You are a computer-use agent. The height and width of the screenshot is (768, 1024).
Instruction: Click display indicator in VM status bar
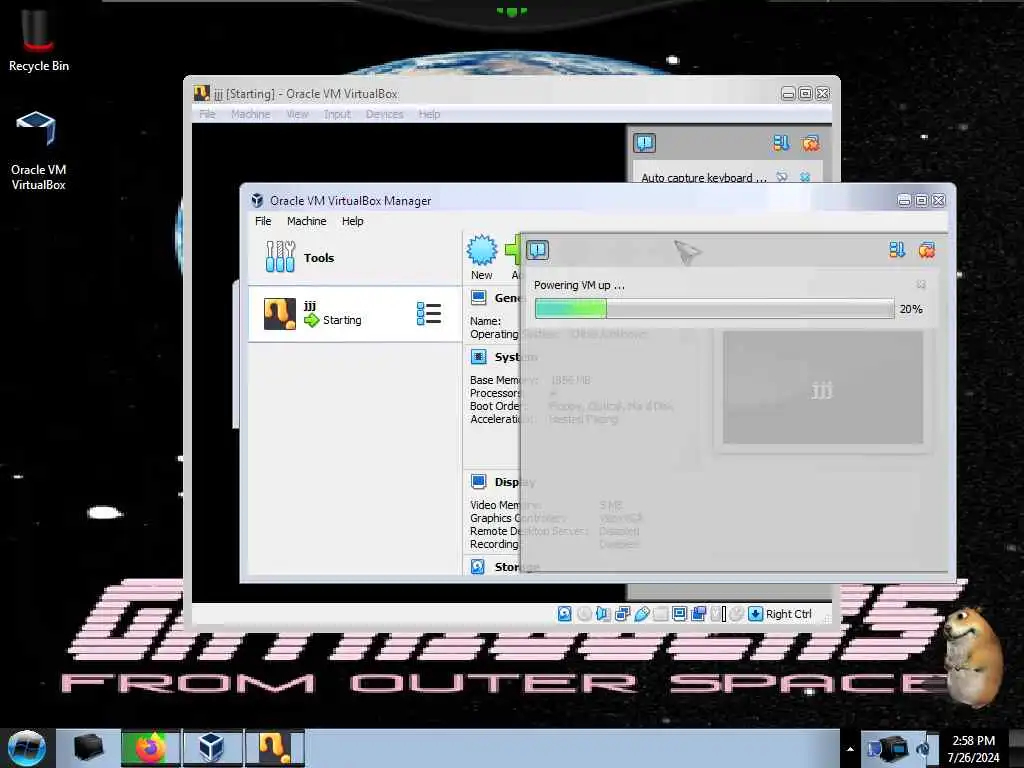pyautogui.click(x=679, y=614)
